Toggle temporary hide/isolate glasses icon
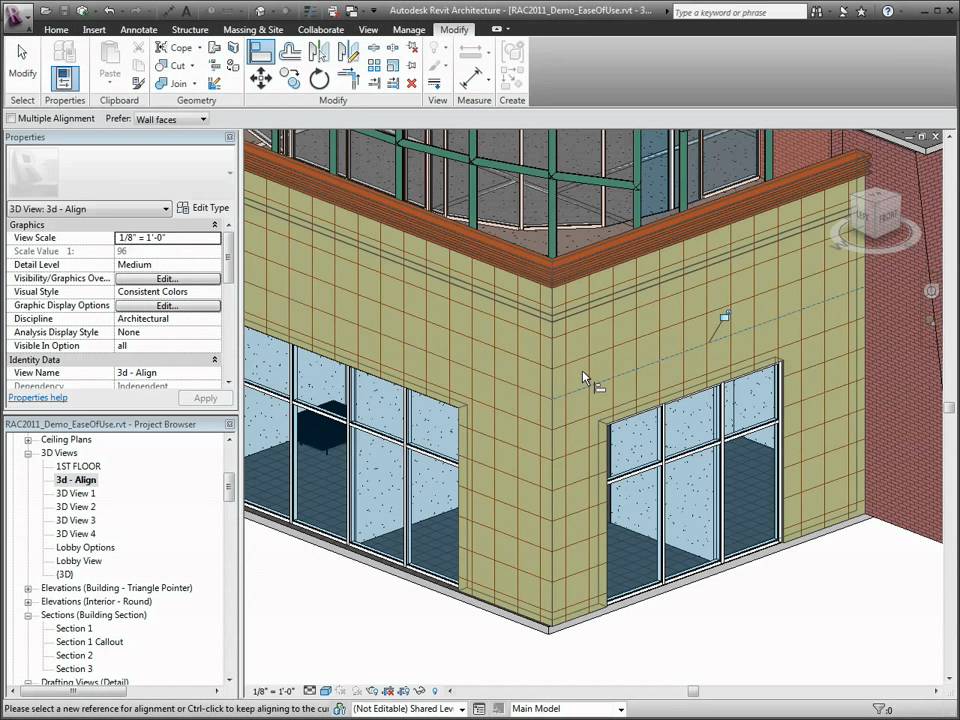960x720 pixels. 419,691
